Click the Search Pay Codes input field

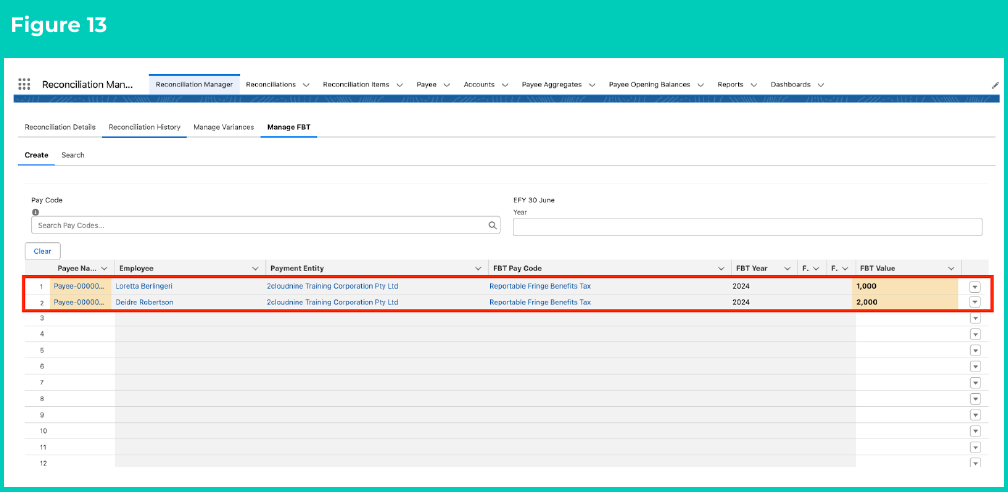click(266, 225)
